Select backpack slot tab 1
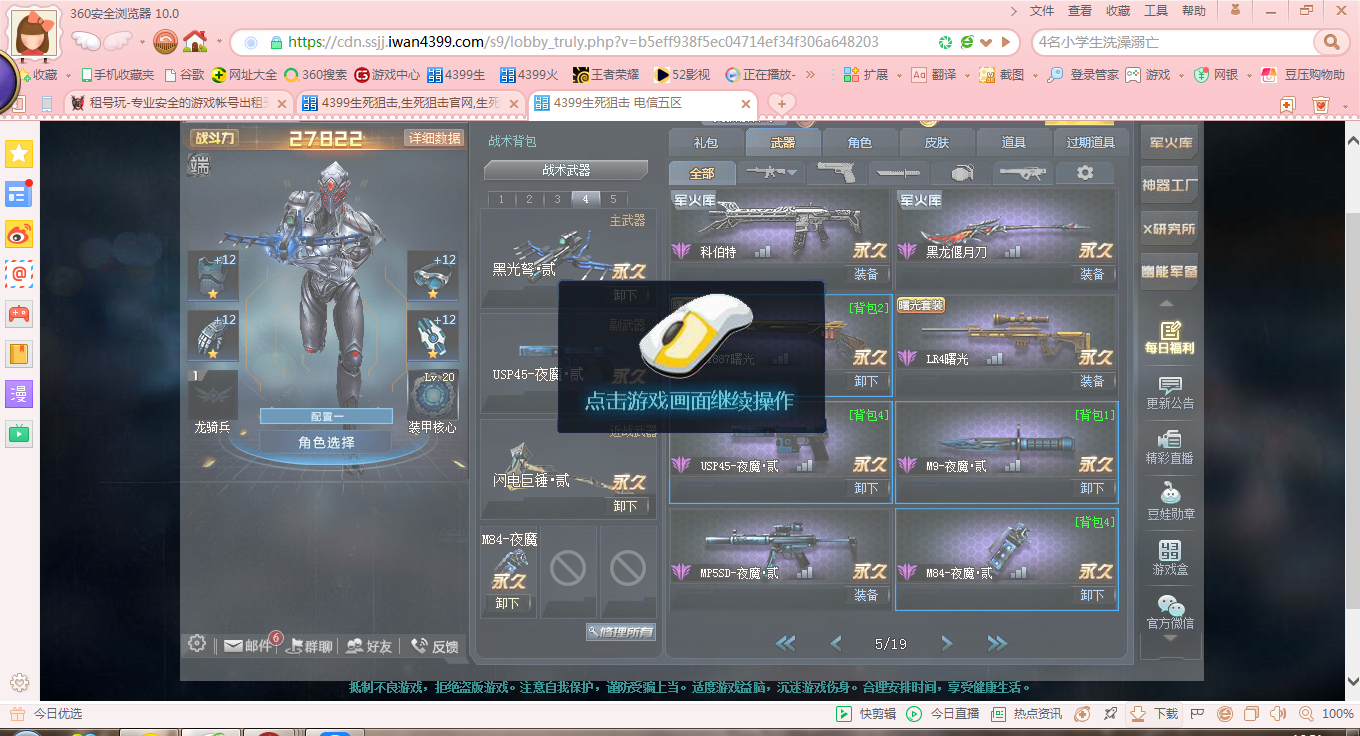The image size is (1360, 736). (x=501, y=199)
